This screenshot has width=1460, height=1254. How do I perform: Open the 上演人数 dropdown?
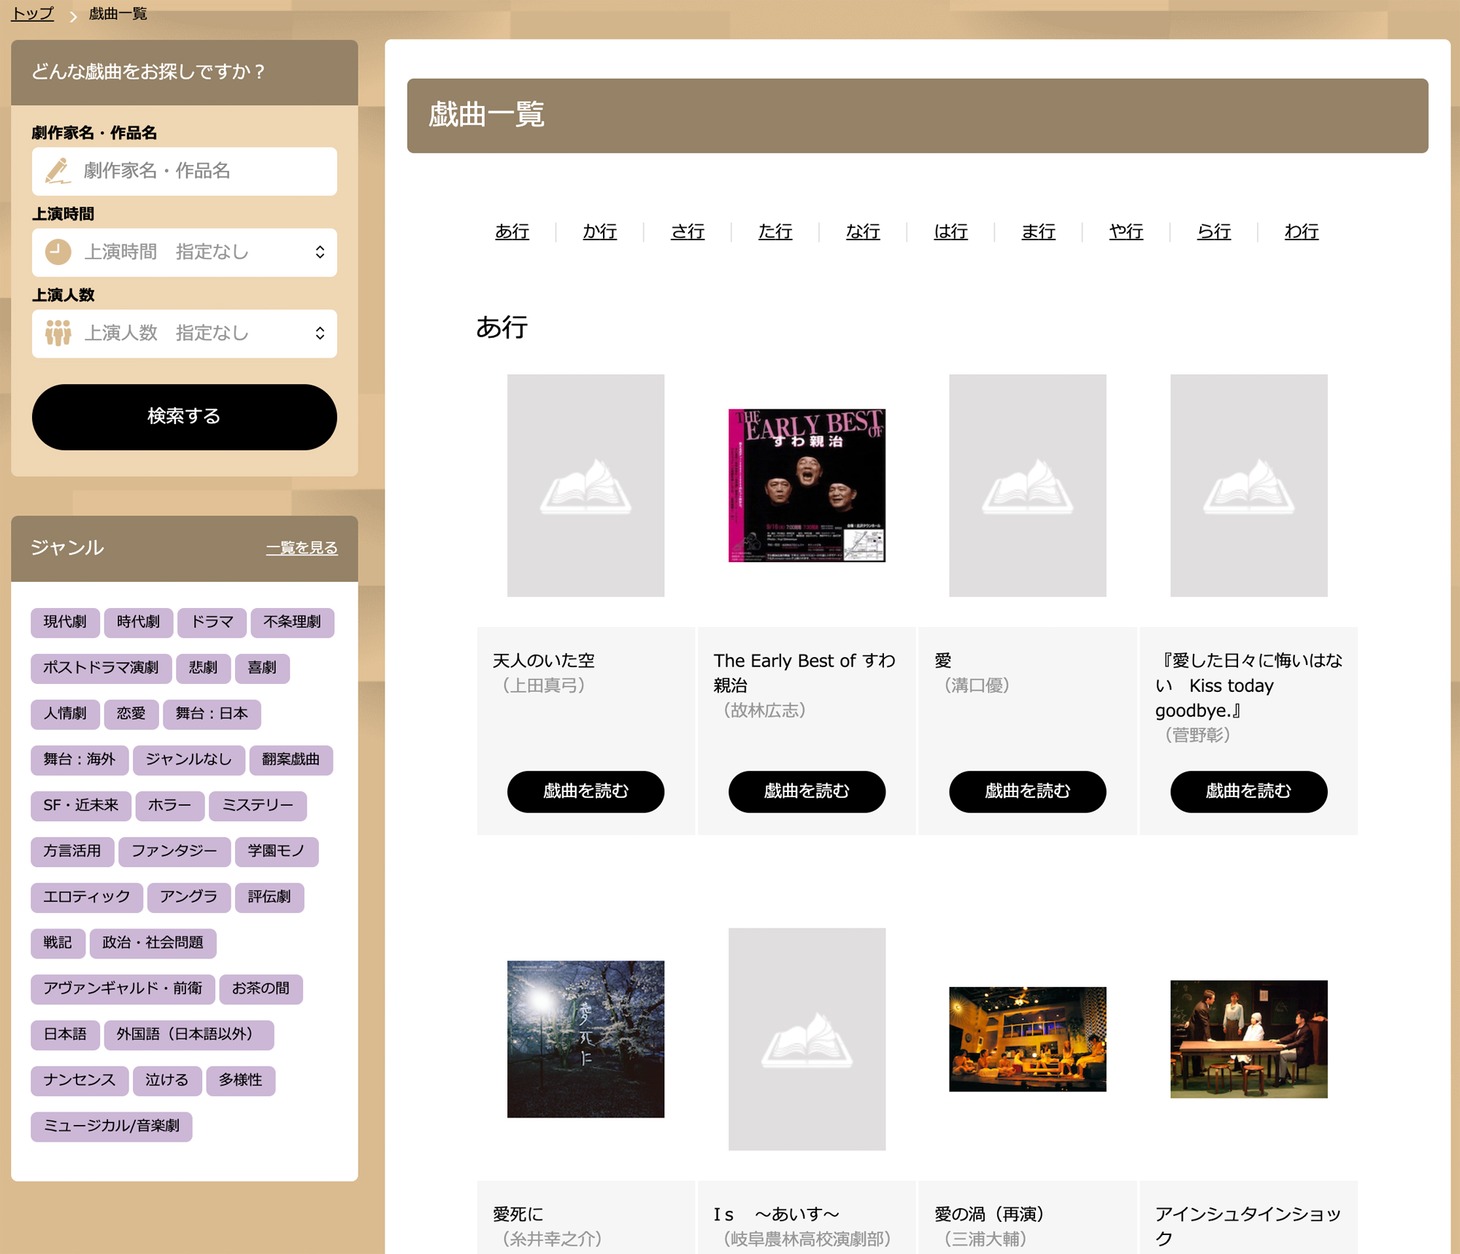click(184, 333)
